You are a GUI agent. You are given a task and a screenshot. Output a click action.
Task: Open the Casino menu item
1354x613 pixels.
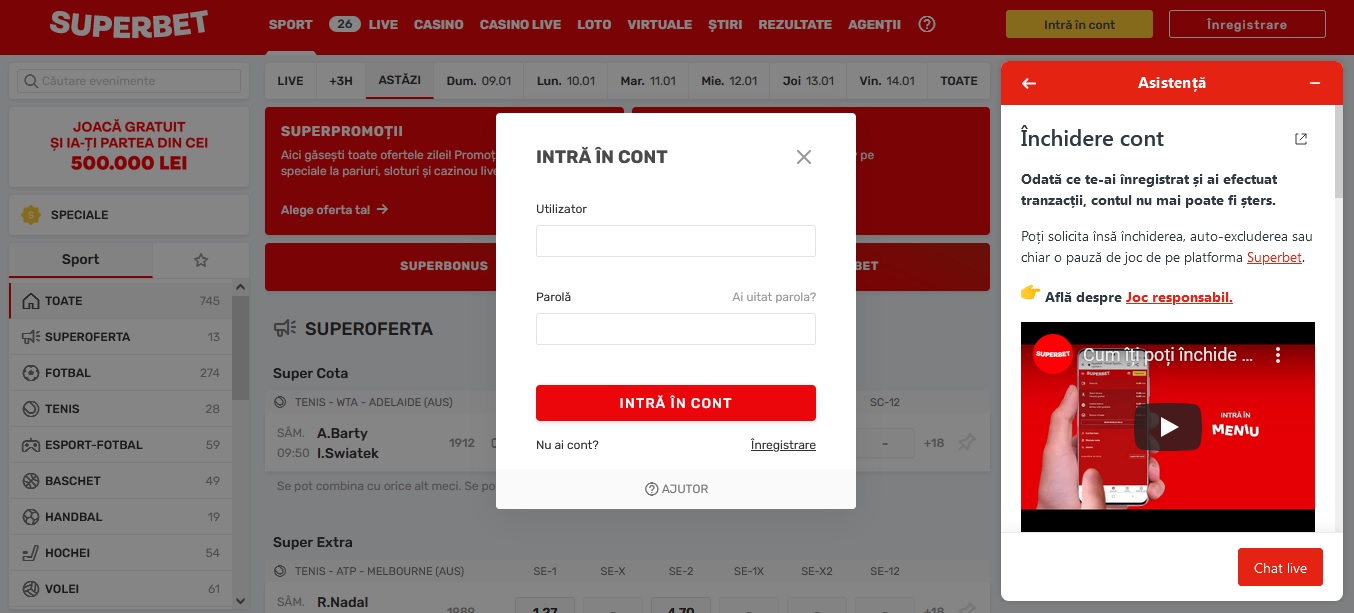pyautogui.click(x=439, y=25)
